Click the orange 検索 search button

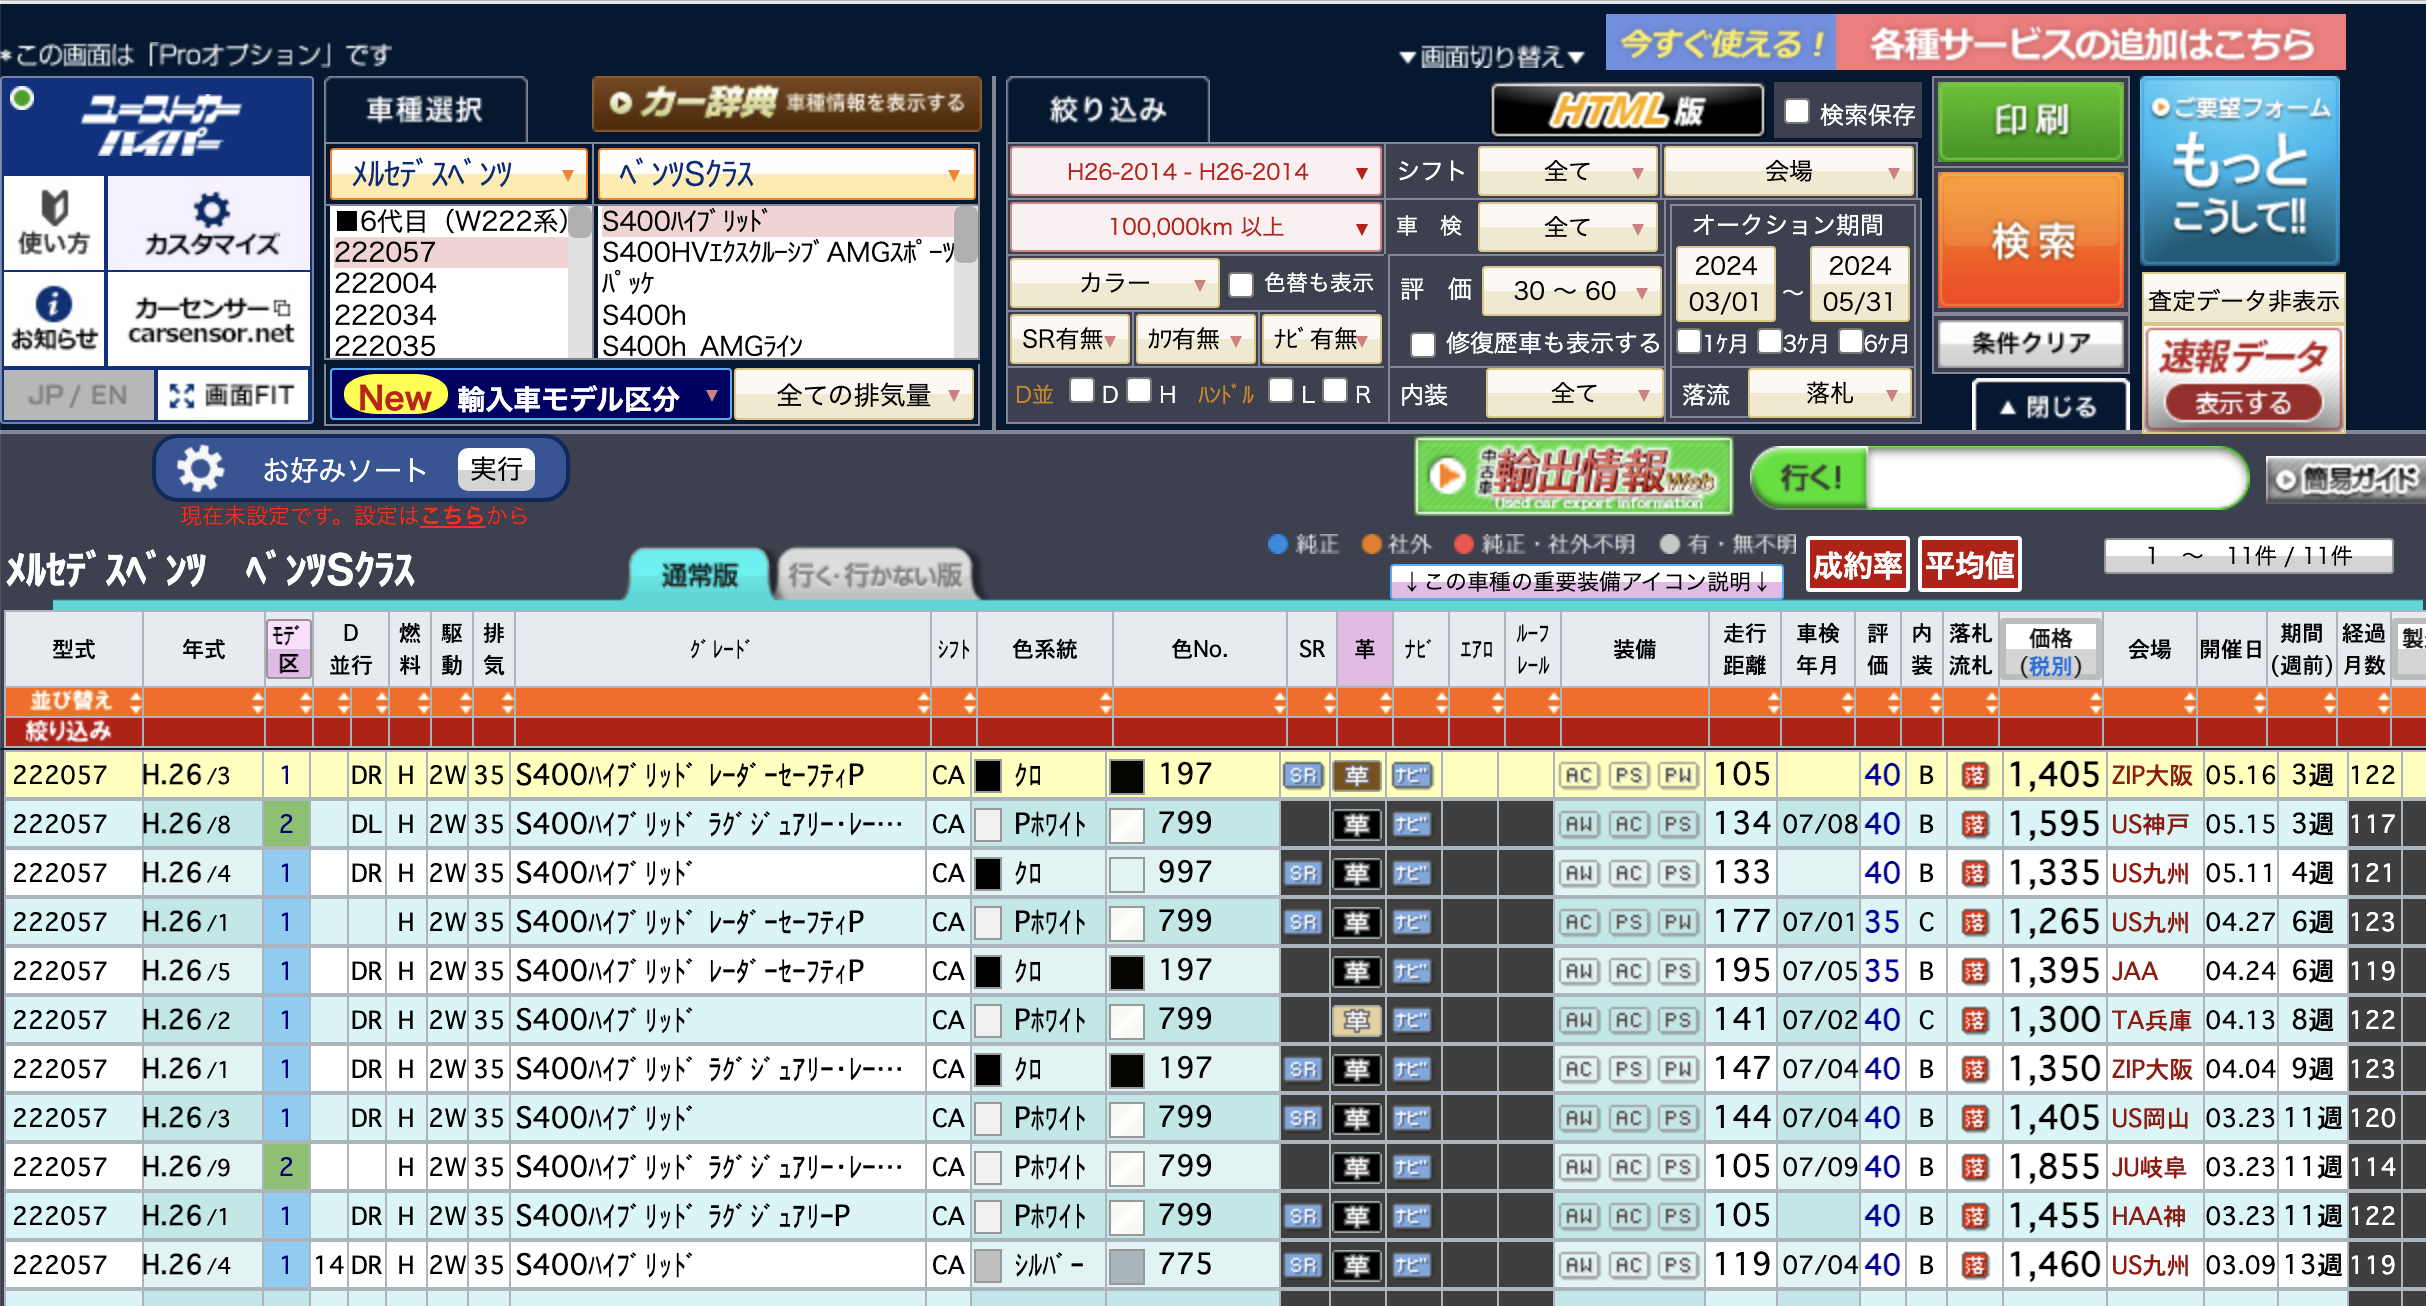coord(2031,240)
